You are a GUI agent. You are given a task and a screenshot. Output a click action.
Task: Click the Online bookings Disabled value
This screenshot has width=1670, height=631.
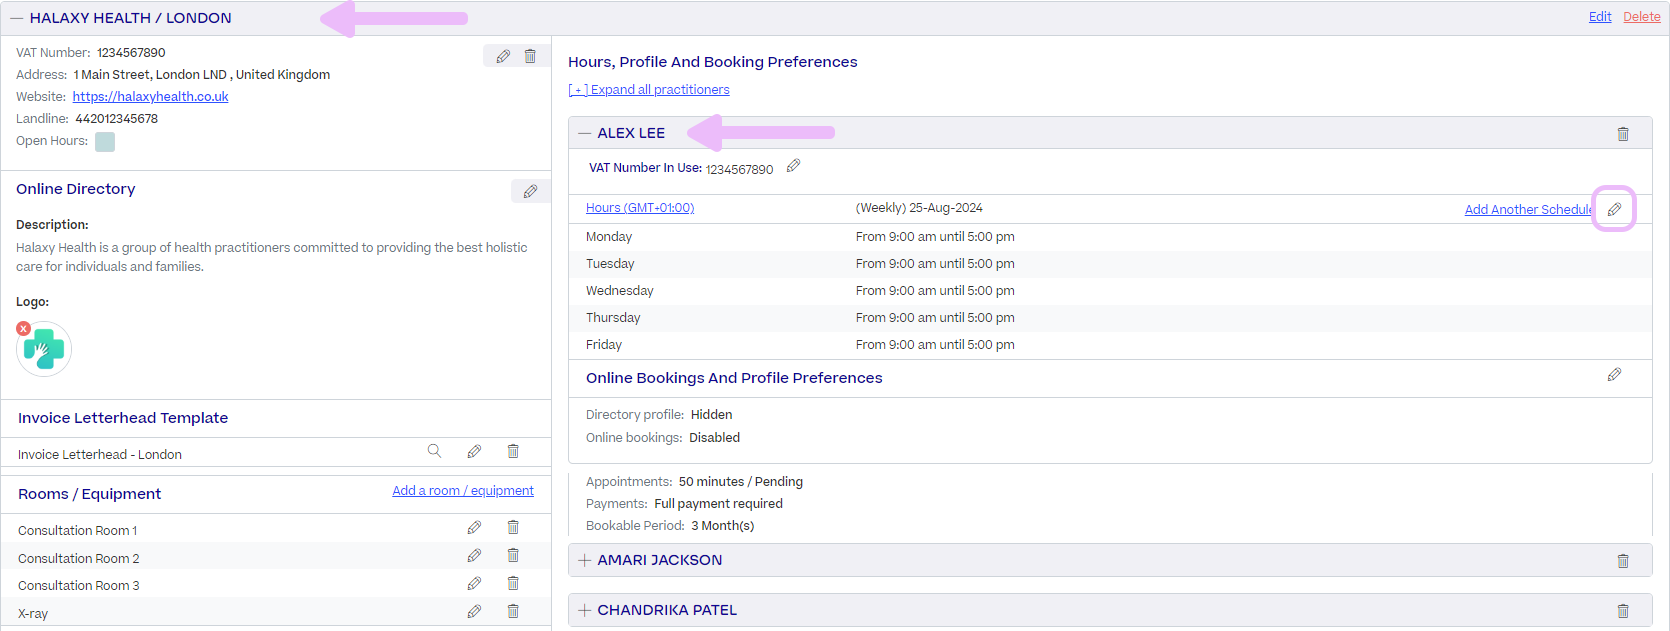tap(714, 438)
